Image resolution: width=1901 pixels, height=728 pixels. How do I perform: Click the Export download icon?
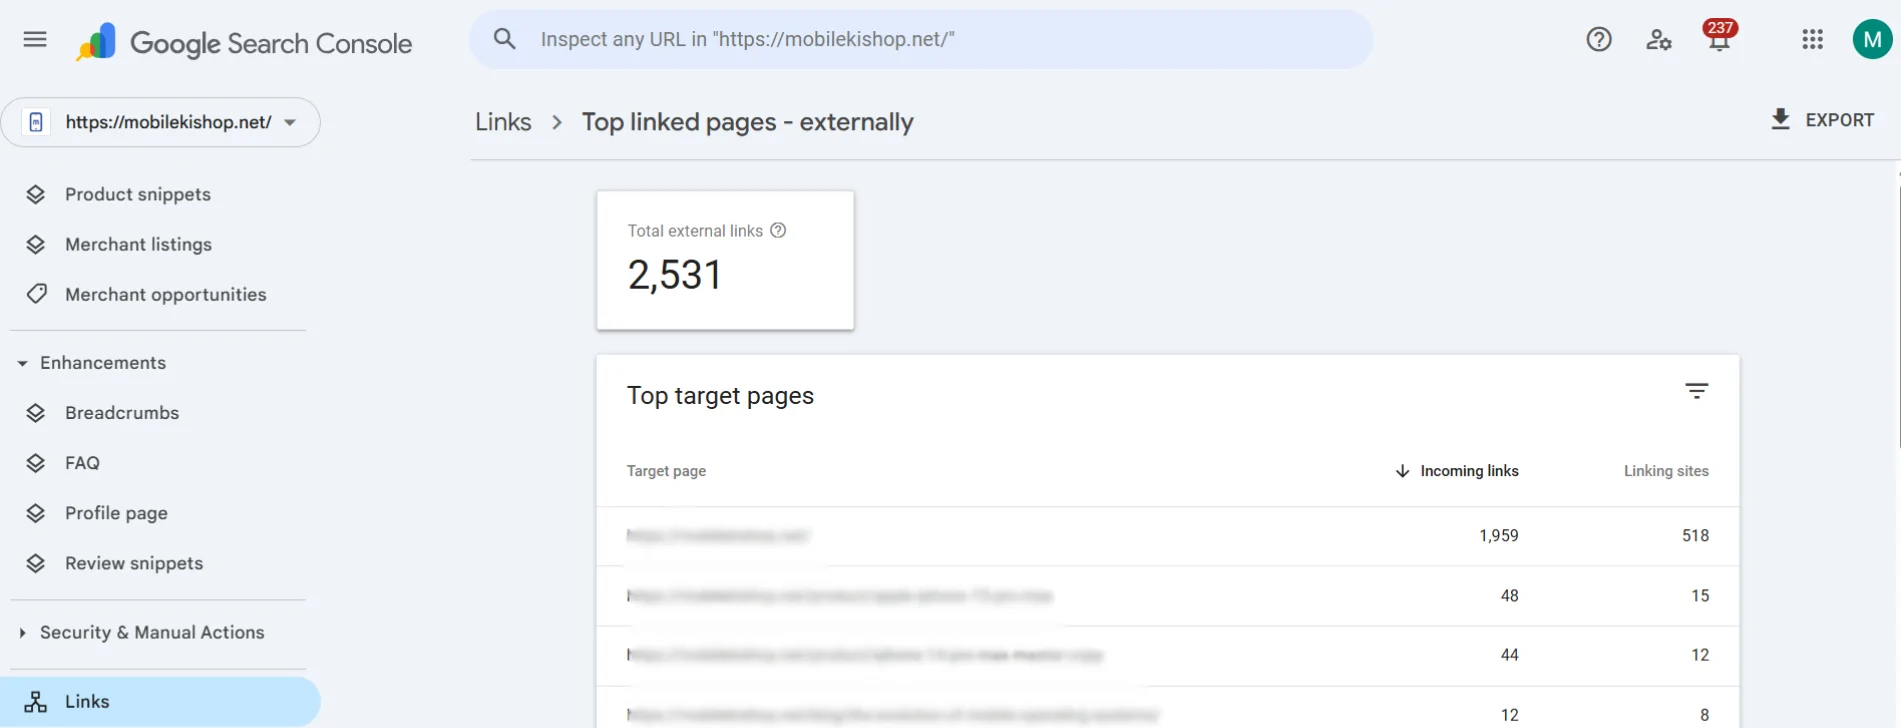click(x=1781, y=119)
